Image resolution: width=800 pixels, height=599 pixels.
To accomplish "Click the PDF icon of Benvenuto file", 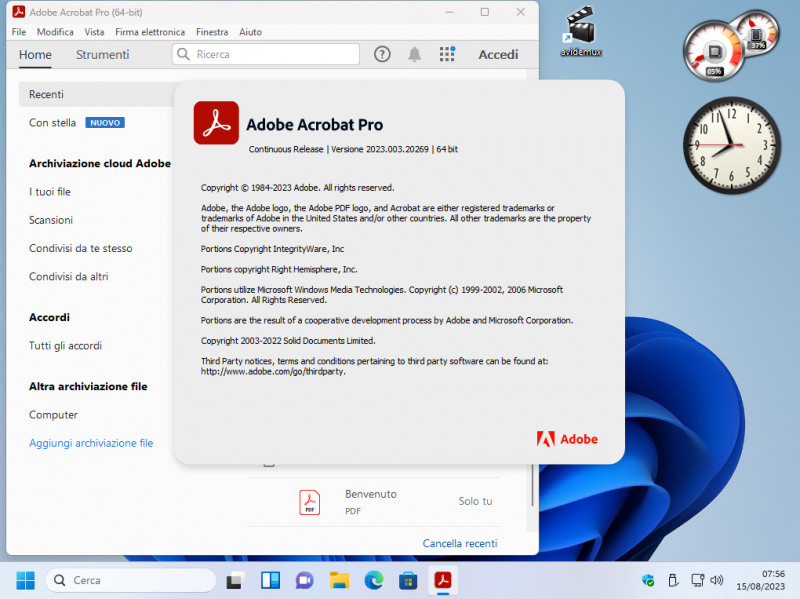I will pyautogui.click(x=310, y=502).
